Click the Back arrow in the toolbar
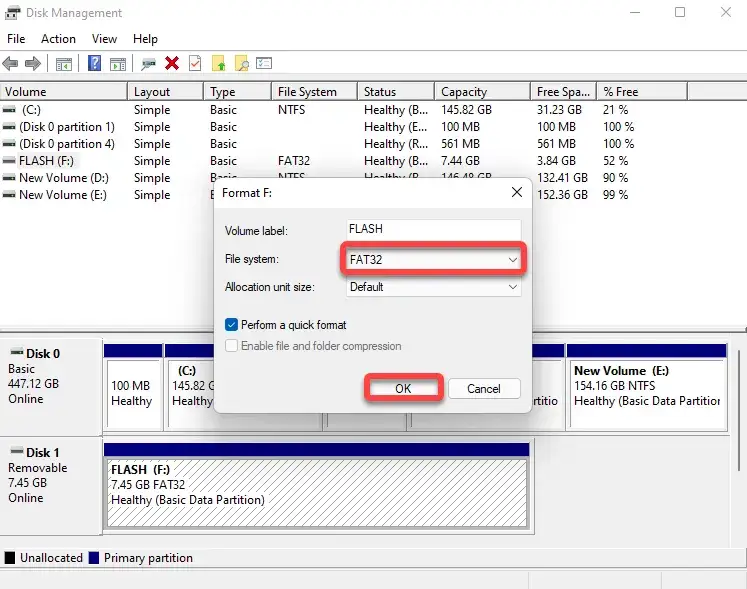Viewport: 747px width, 589px height. click(11, 63)
